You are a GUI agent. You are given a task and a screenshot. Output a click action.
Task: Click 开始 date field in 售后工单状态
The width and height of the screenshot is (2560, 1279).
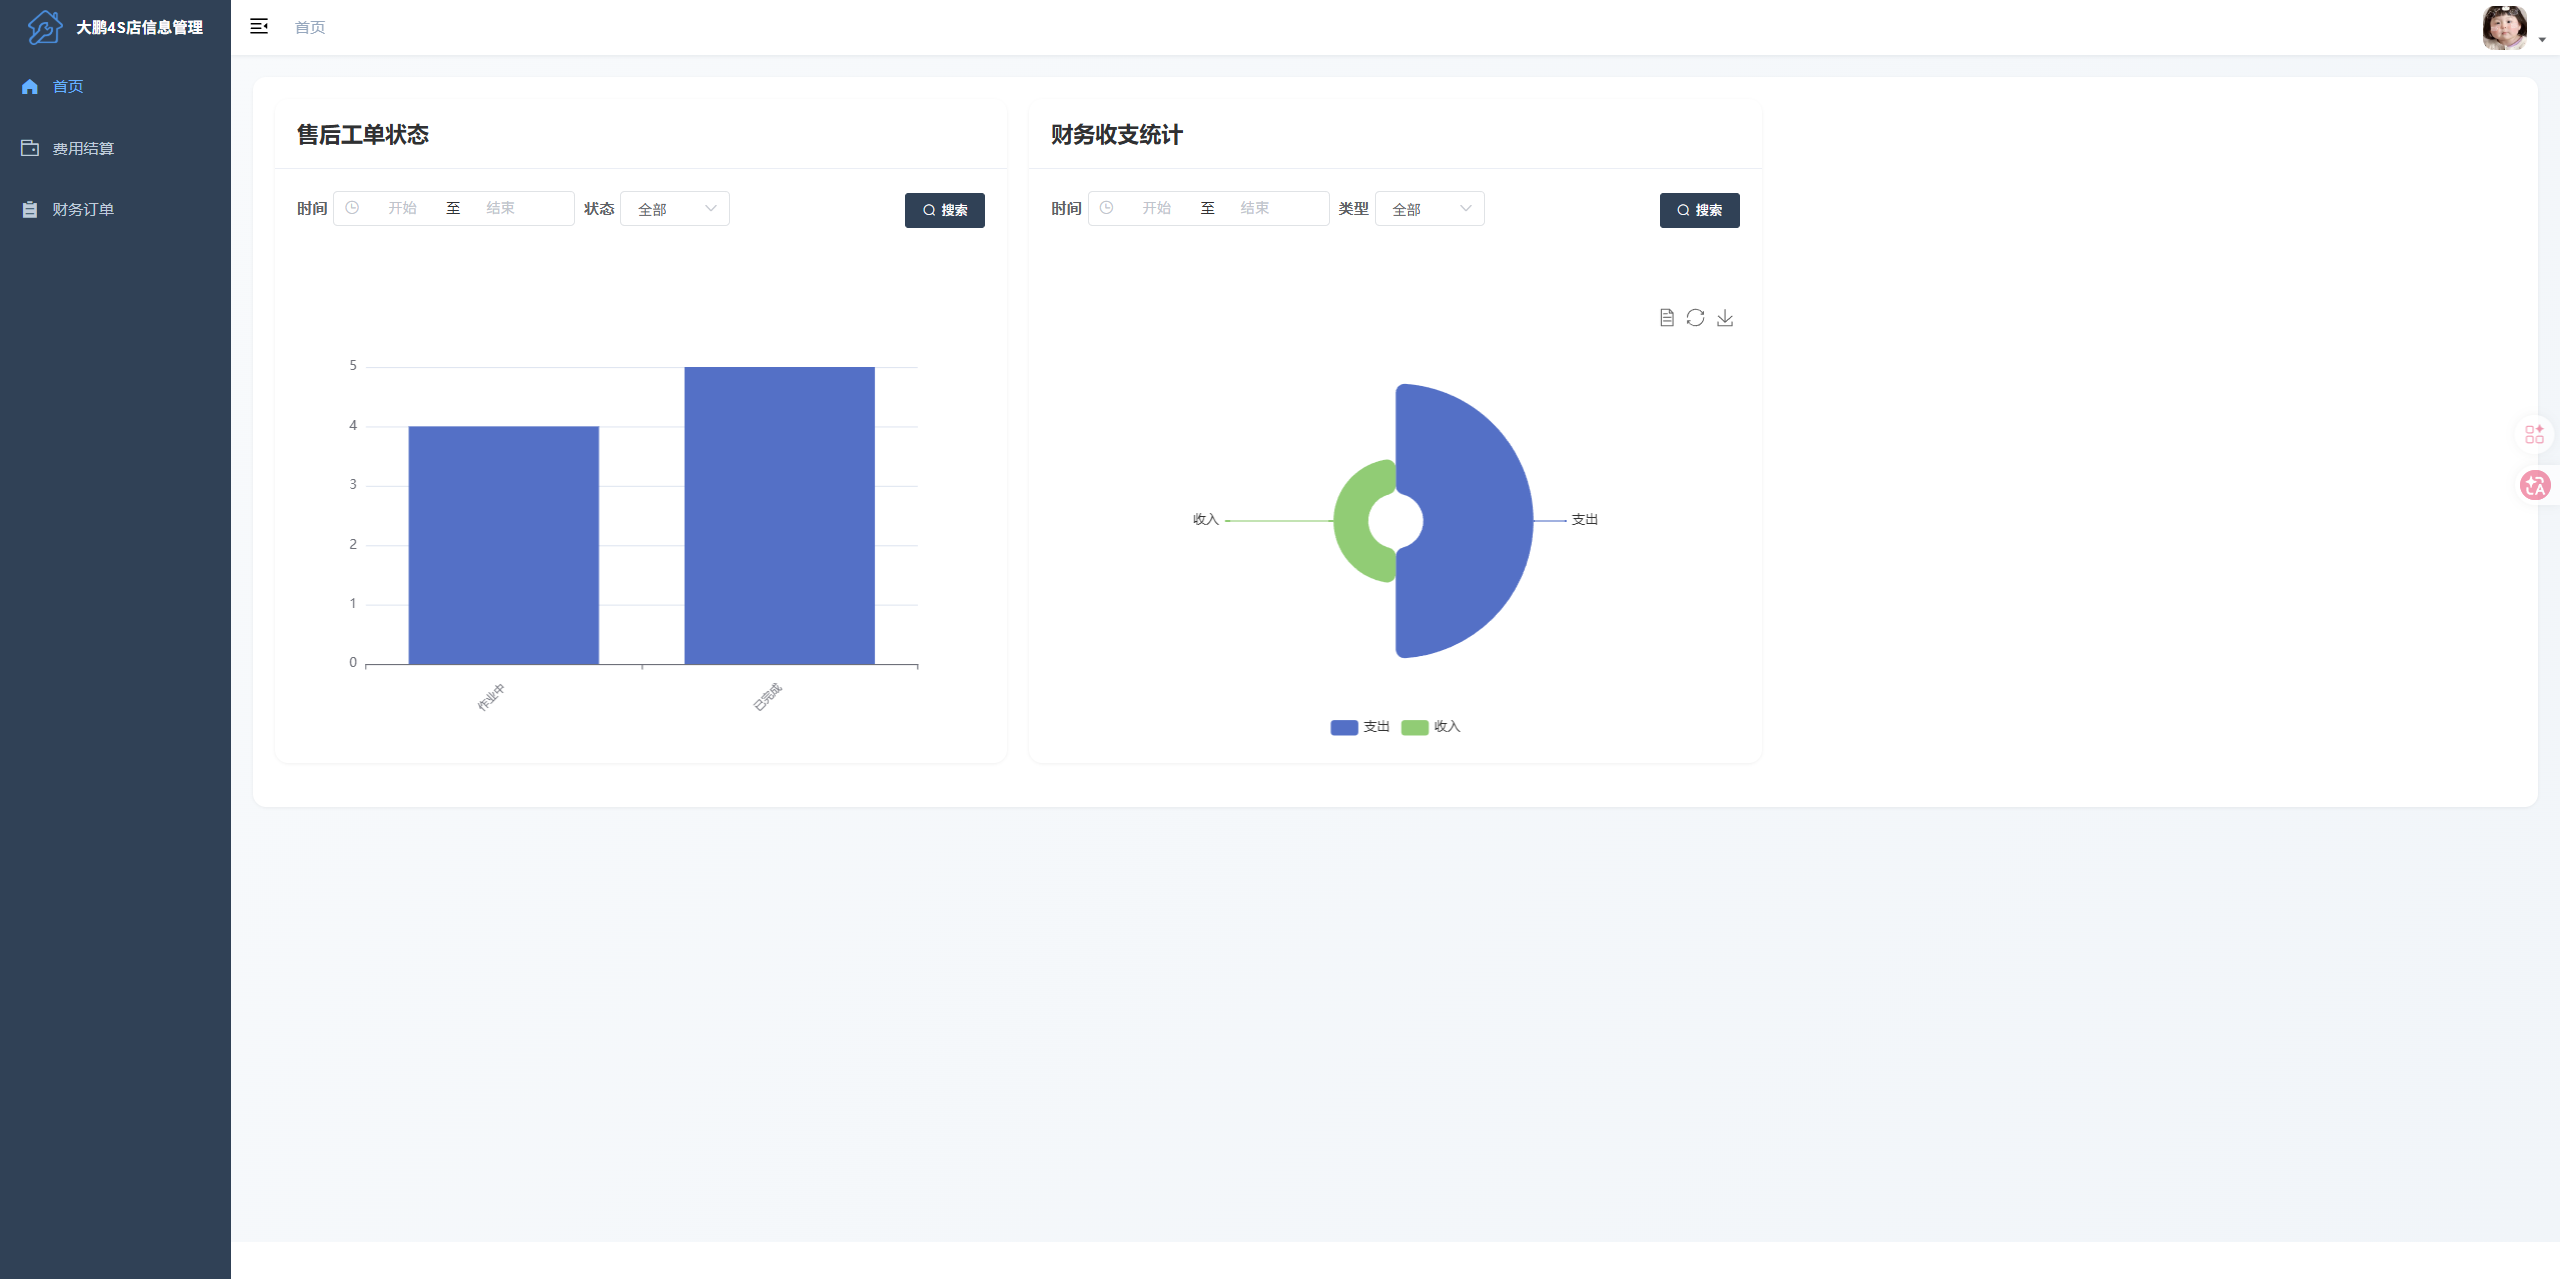402,208
